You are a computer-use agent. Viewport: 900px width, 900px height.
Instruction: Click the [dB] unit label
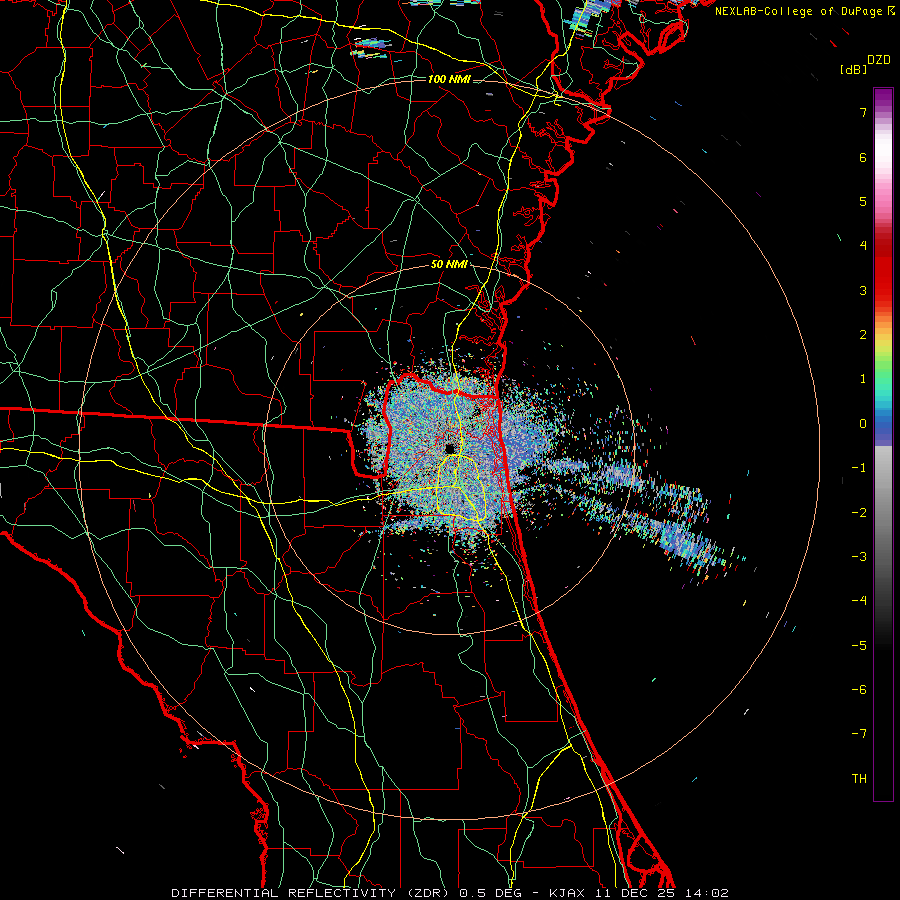[853, 69]
